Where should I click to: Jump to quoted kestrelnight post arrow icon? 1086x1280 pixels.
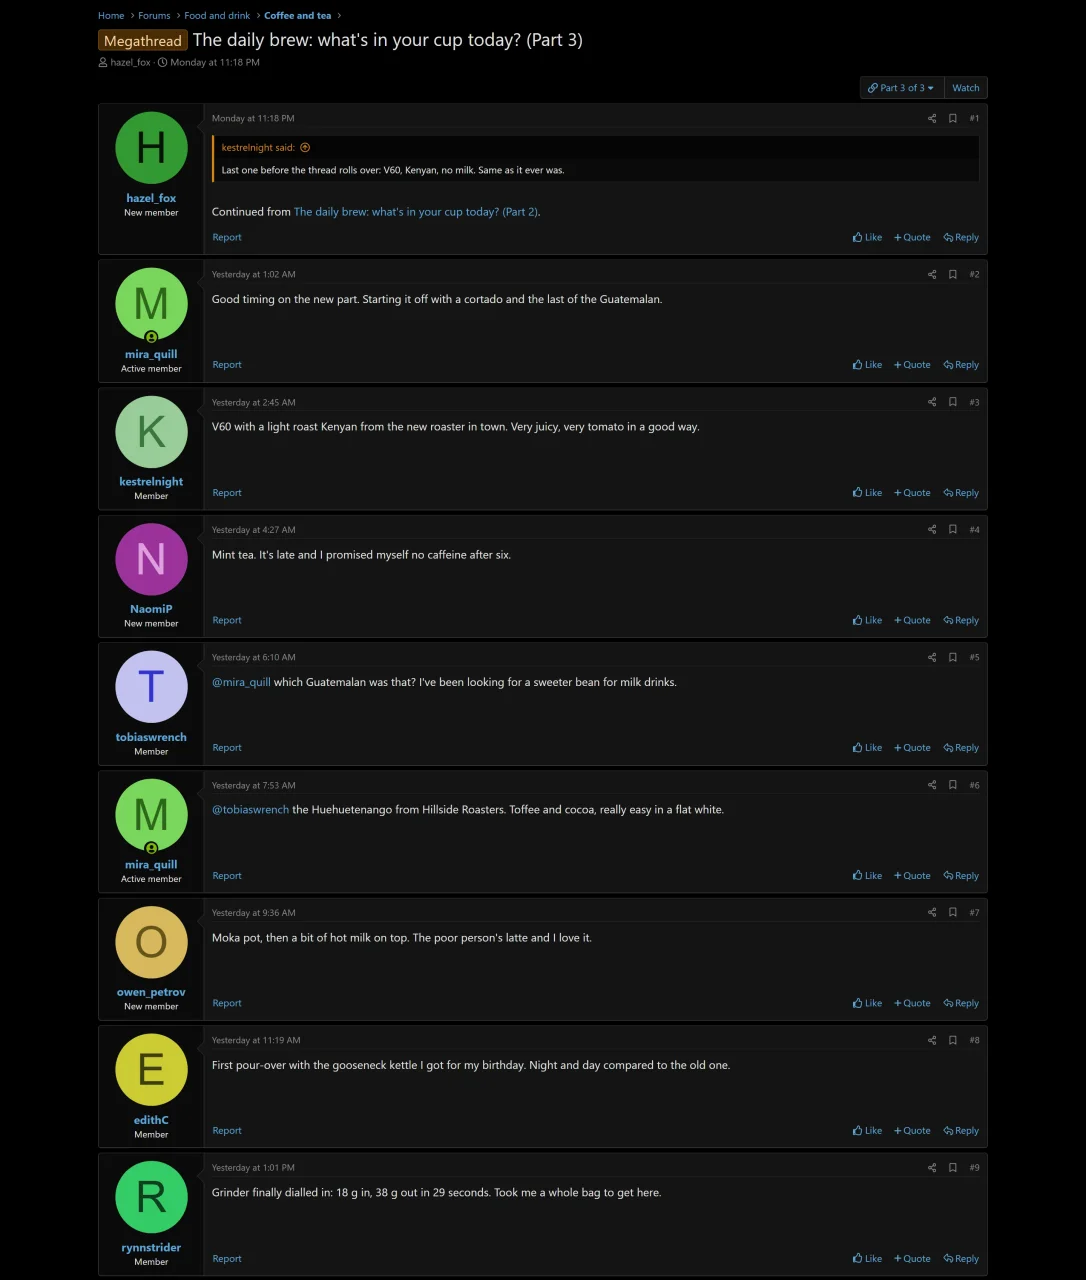coord(305,148)
